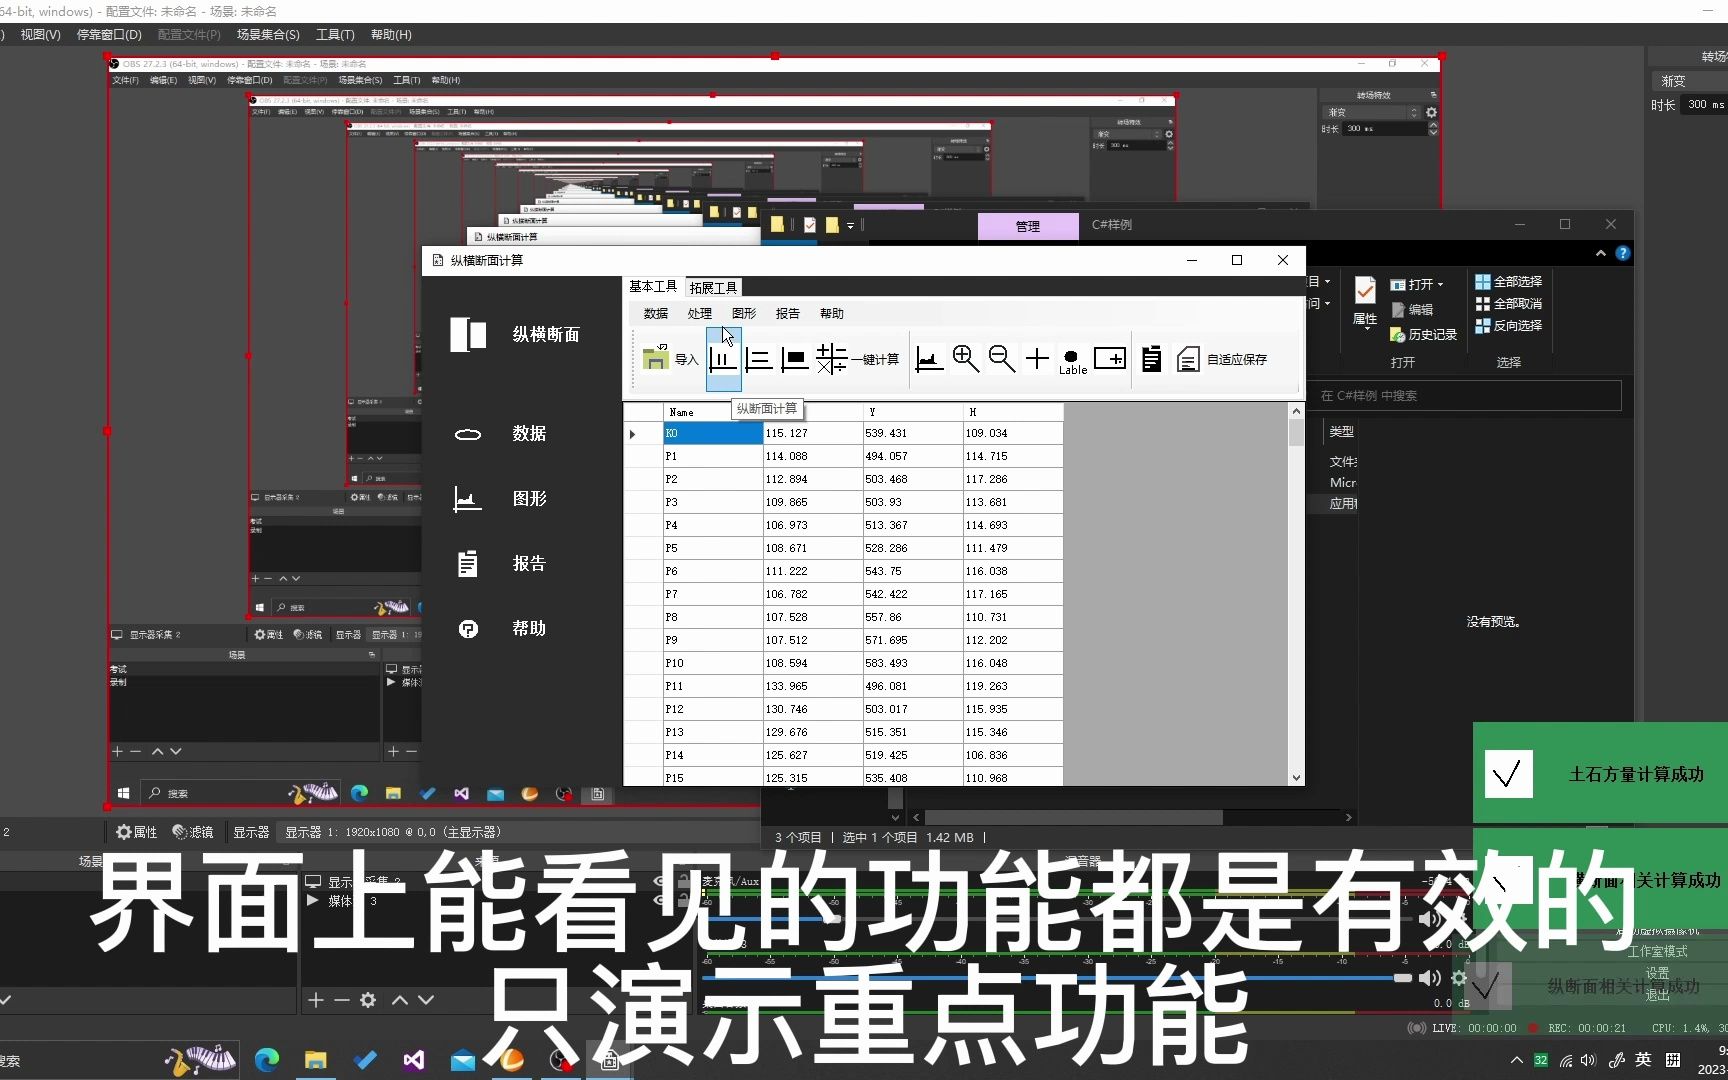Screen dimensions: 1728x1080
Task: Select the zoom-out magnifier tool
Action: click(1001, 358)
